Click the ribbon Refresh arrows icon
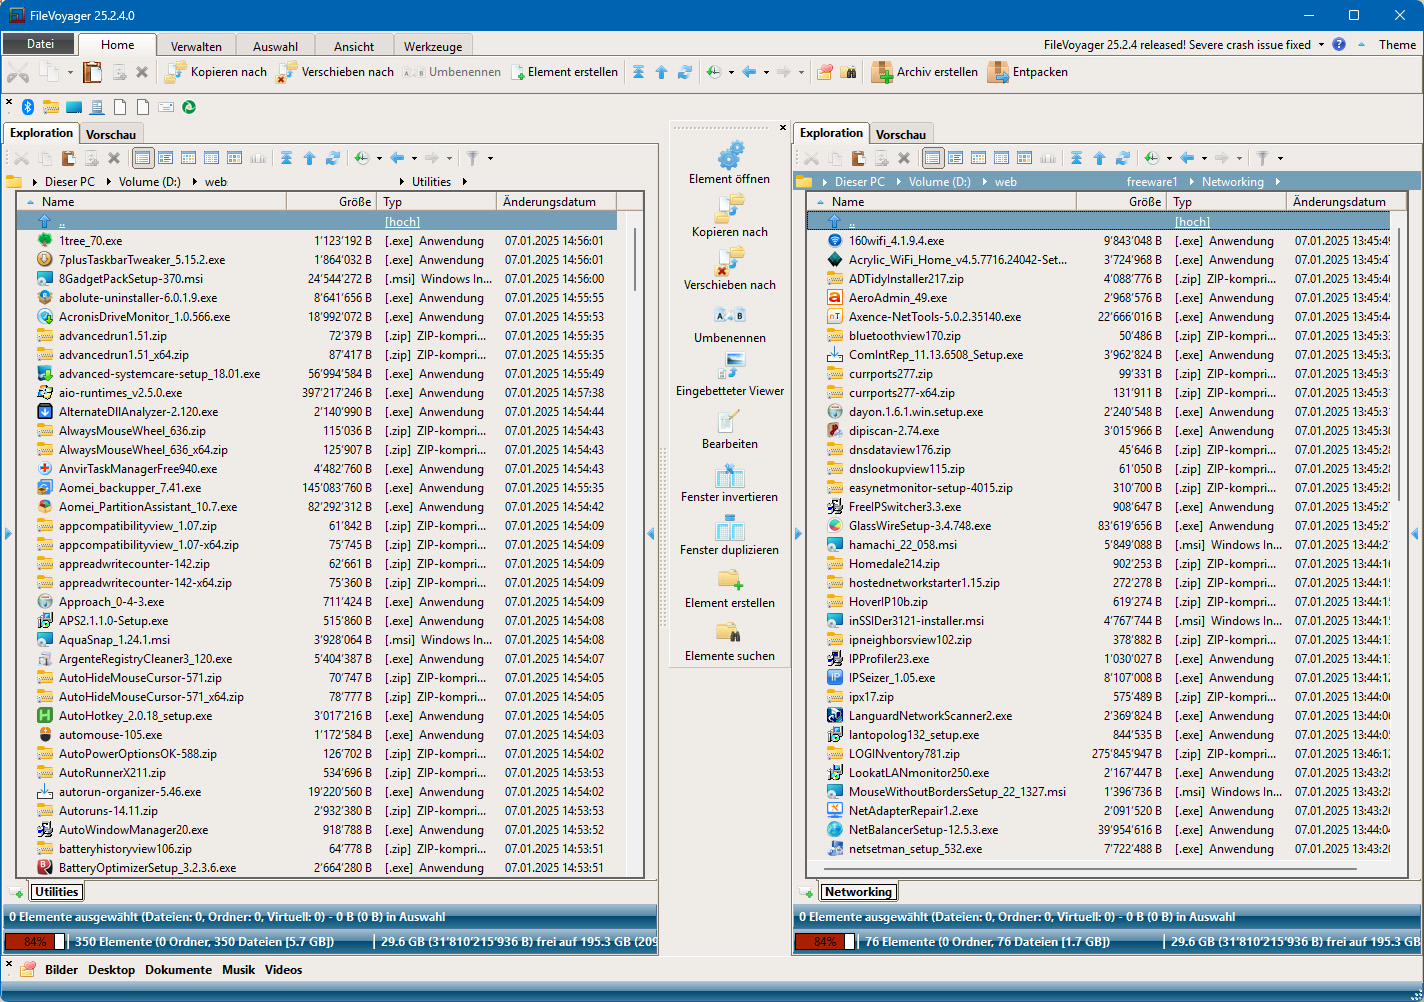The image size is (1424, 1002). point(685,72)
